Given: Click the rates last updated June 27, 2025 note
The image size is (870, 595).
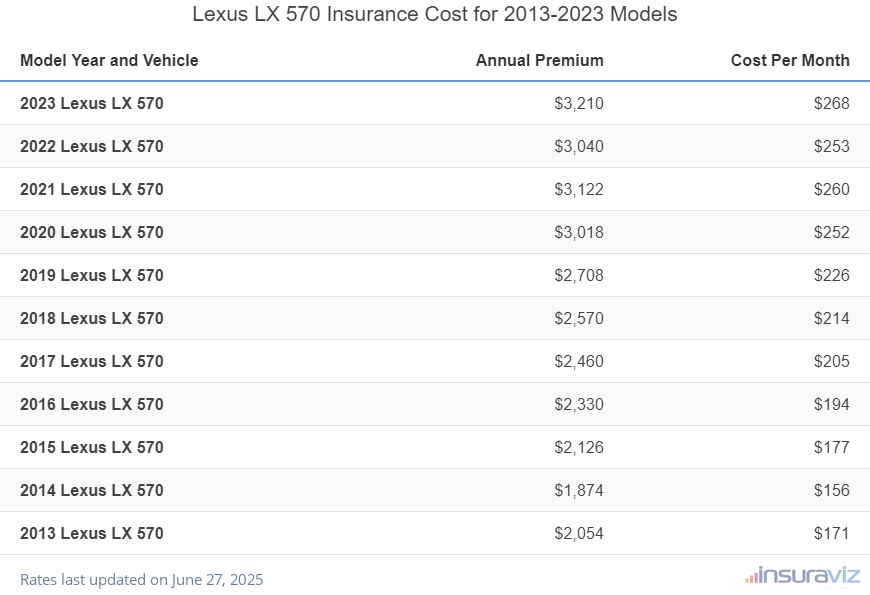Looking at the screenshot, I should pyautogui.click(x=141, y=579).
